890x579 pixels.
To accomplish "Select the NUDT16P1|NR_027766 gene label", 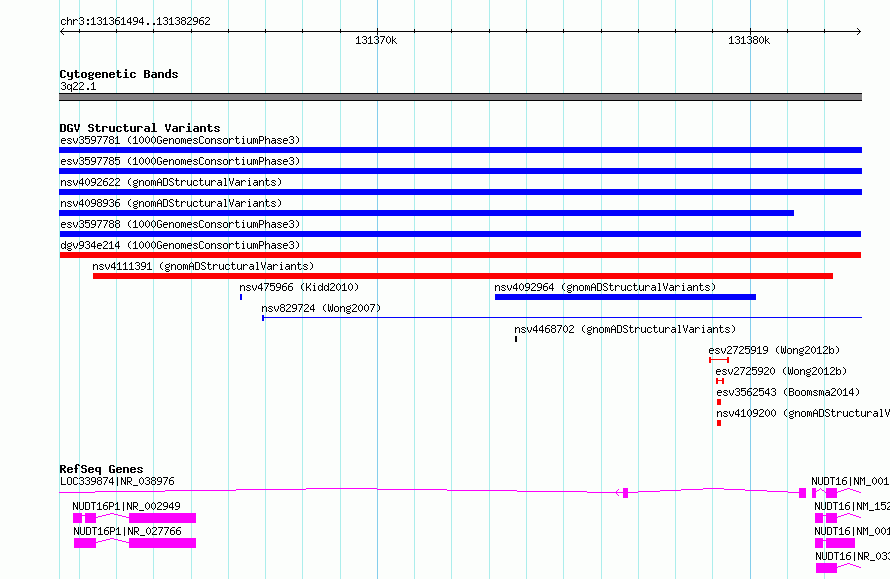I will (128, 531).
